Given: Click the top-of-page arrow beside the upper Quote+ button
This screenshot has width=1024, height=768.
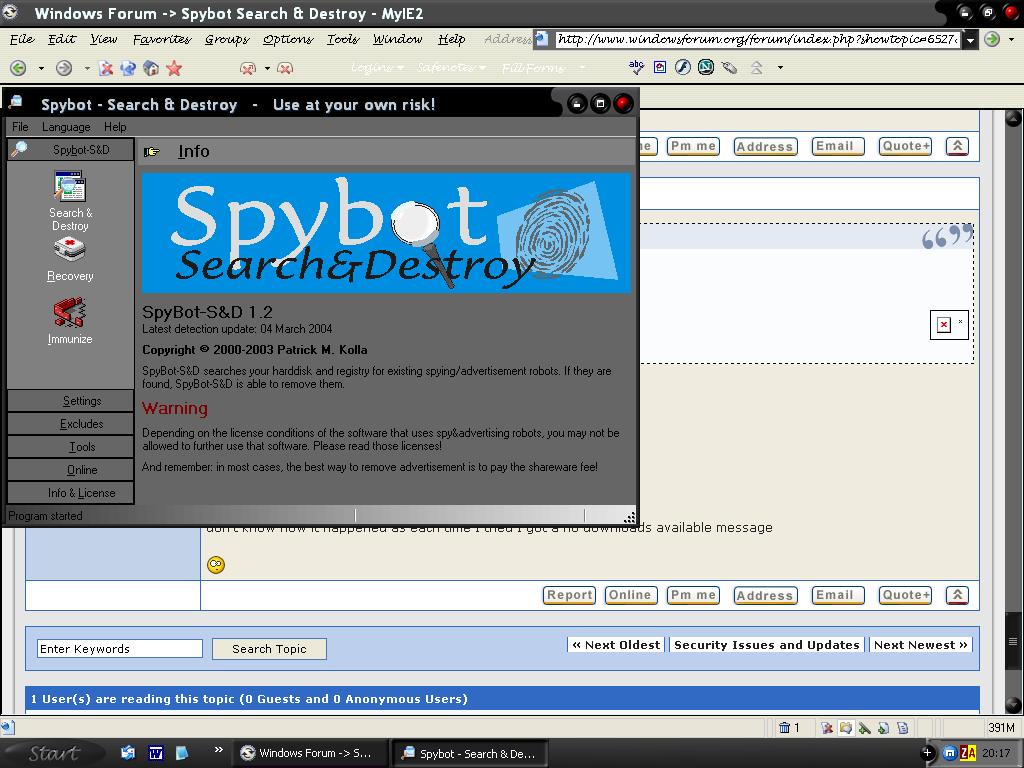Looking at the screenshot, I should 957,146.
